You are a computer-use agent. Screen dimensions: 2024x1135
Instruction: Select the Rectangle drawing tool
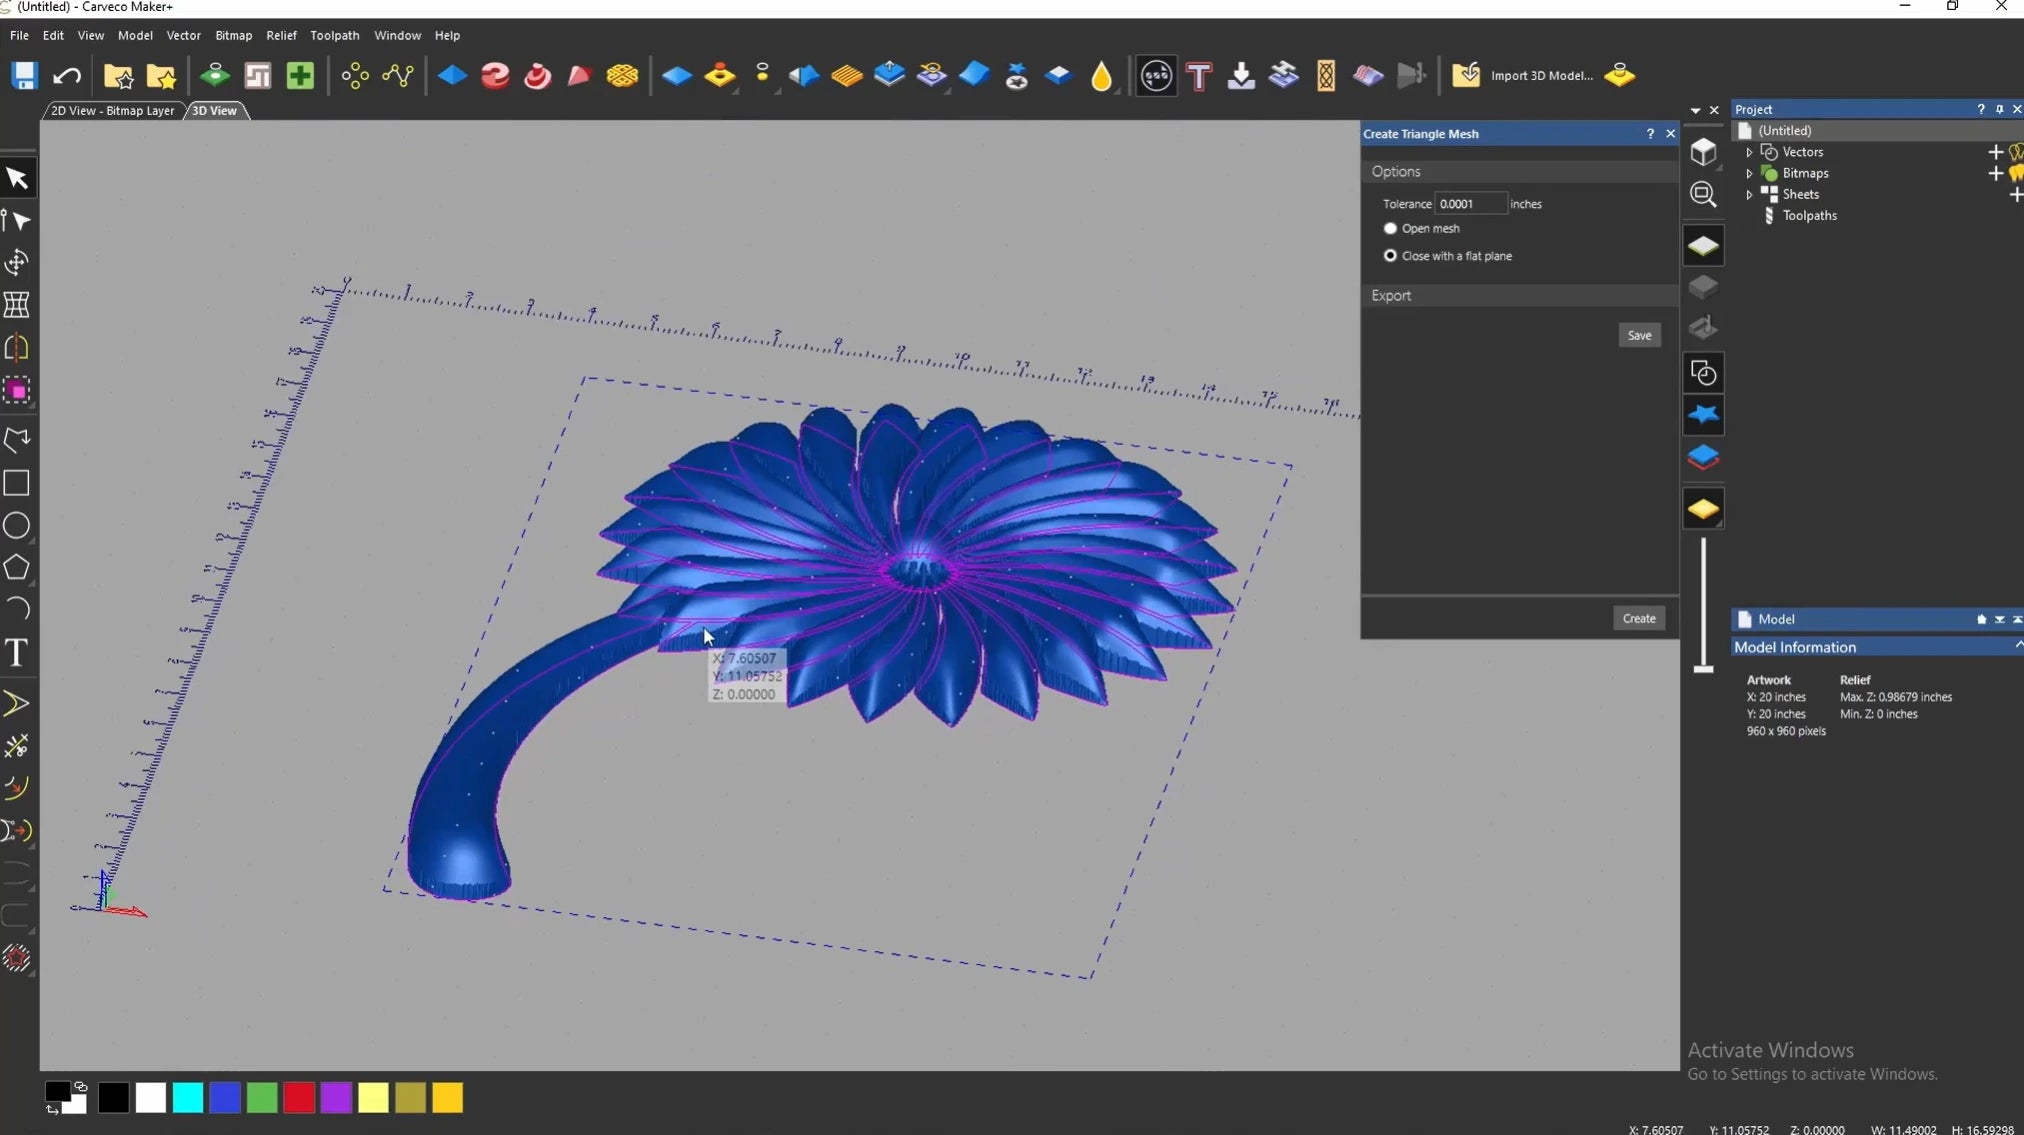click(17, 483)
